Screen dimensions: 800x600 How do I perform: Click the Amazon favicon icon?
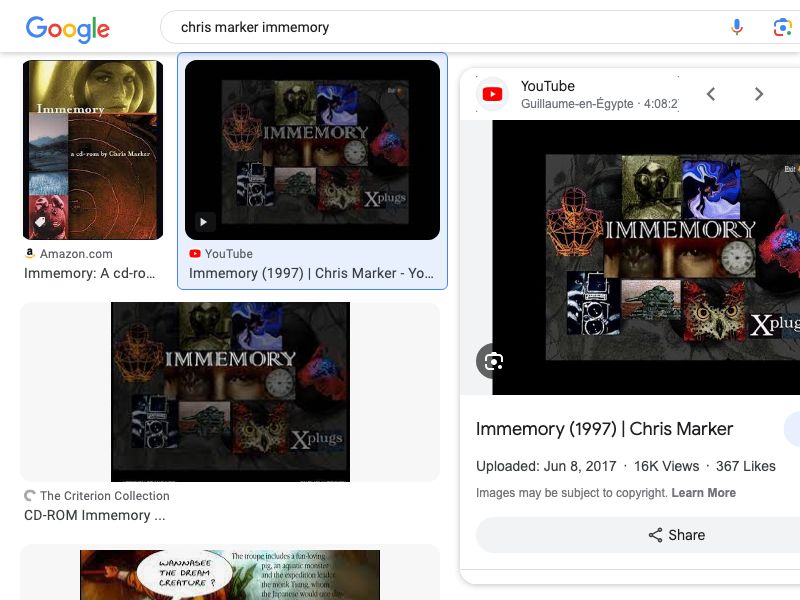point(30,253)
